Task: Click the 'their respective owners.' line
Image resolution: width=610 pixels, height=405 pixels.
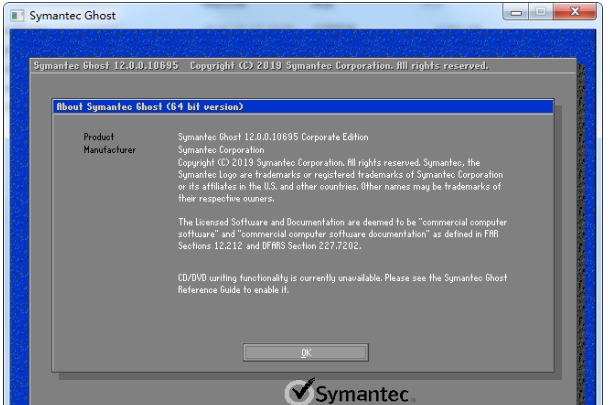Action: 226,198
